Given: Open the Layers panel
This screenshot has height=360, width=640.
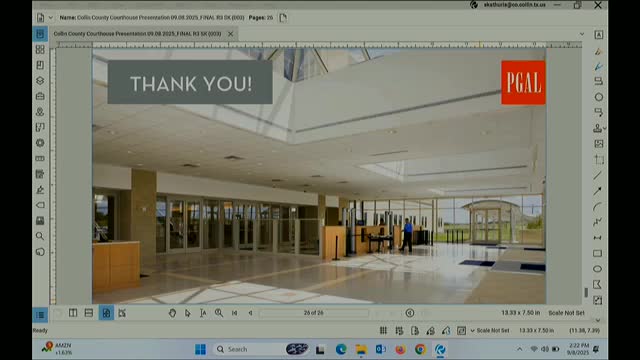Looking at the screenshot, I should coord(40,81).
